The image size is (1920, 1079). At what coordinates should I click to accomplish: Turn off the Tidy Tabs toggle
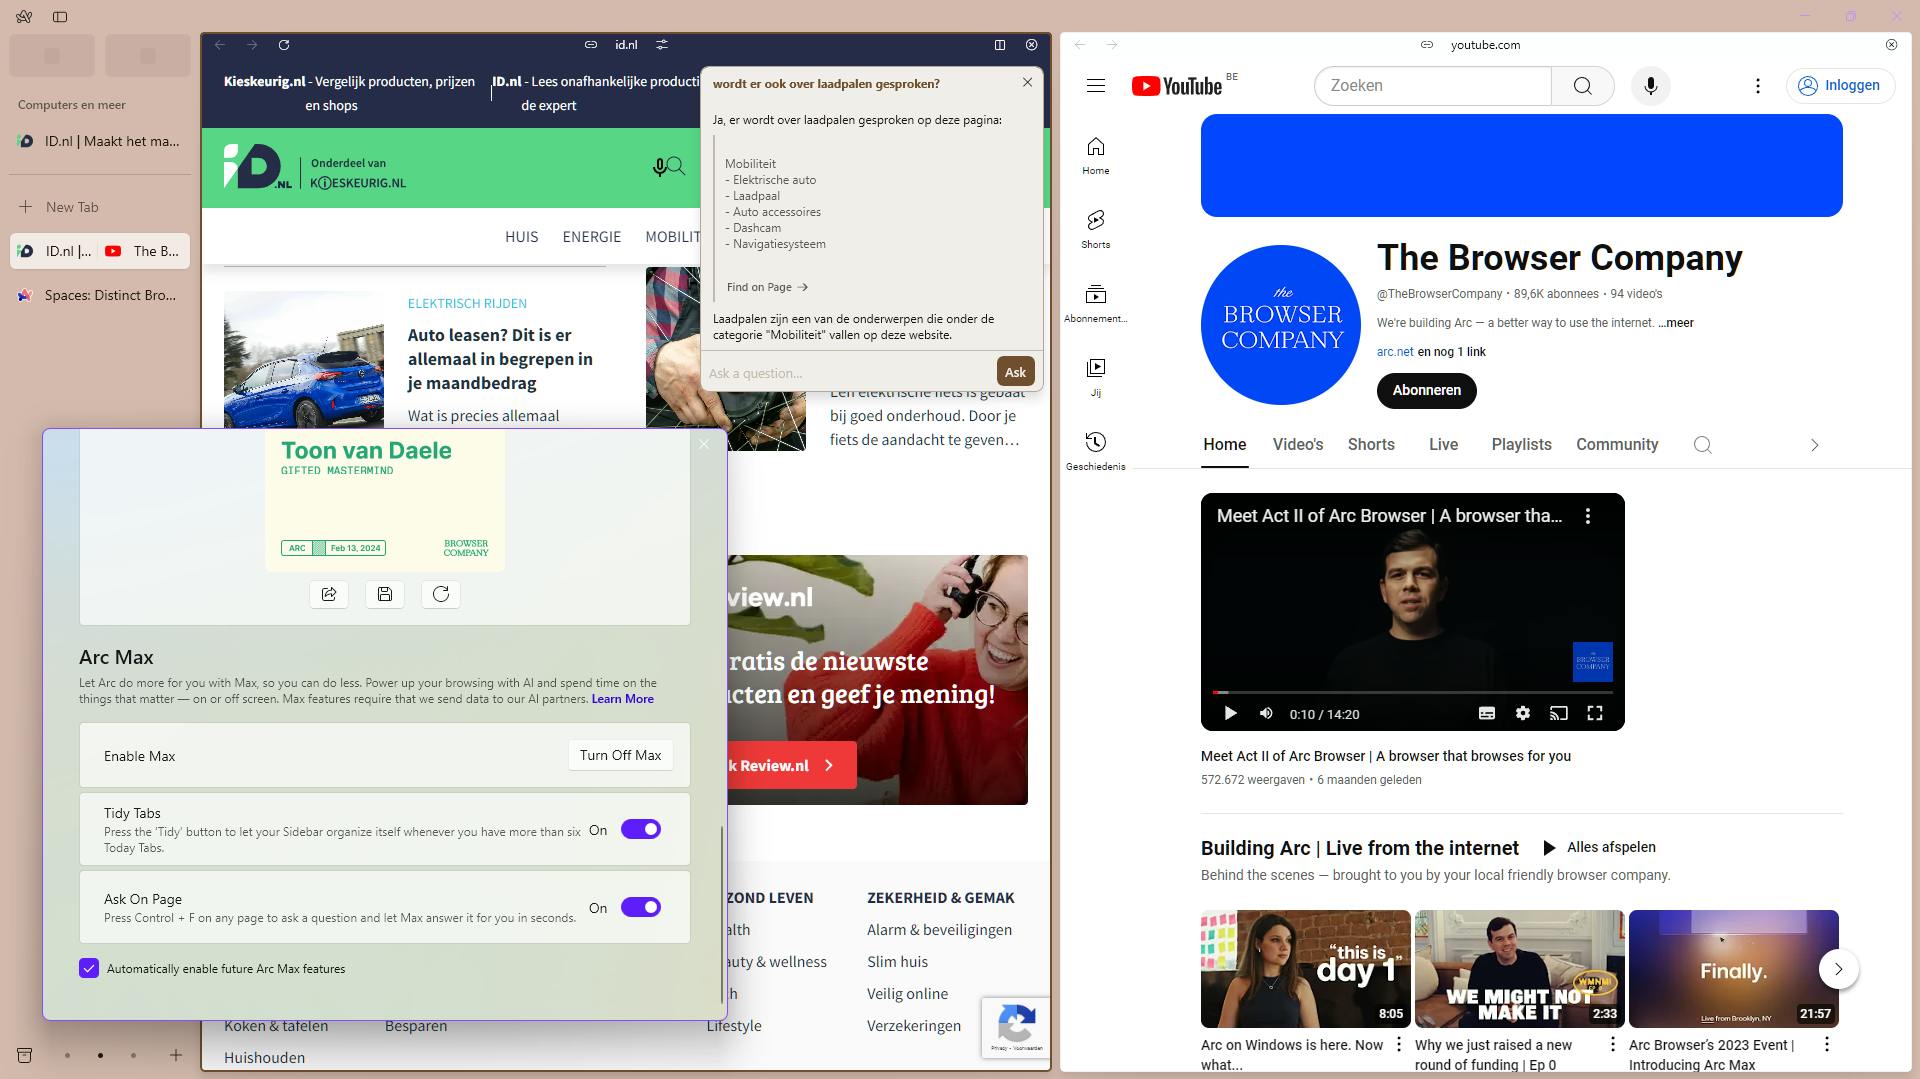click(641, 829)
